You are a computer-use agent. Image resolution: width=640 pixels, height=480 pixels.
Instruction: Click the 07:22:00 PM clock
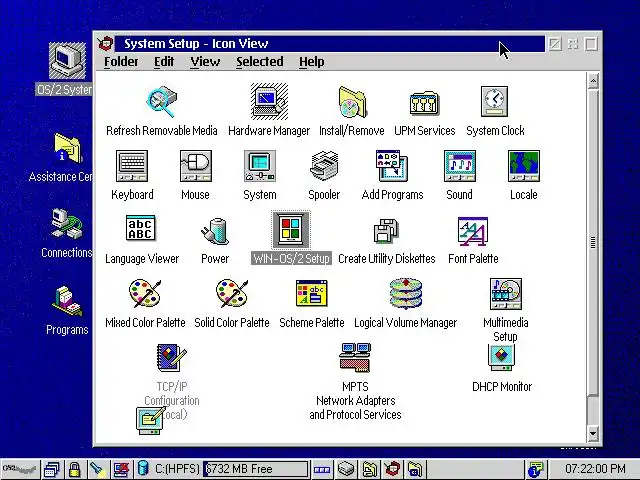tap(595, 469)
